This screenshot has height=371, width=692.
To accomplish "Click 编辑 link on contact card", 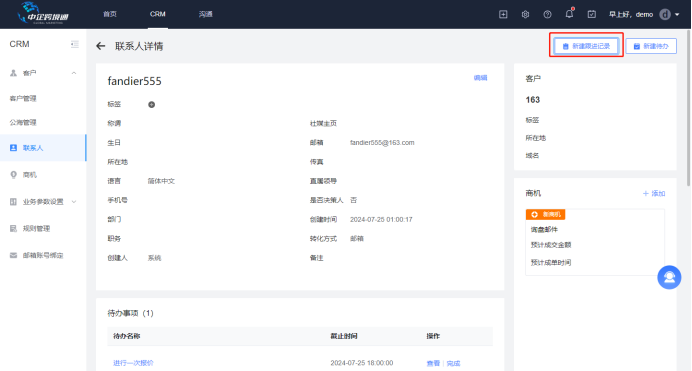I will point(480,78).
